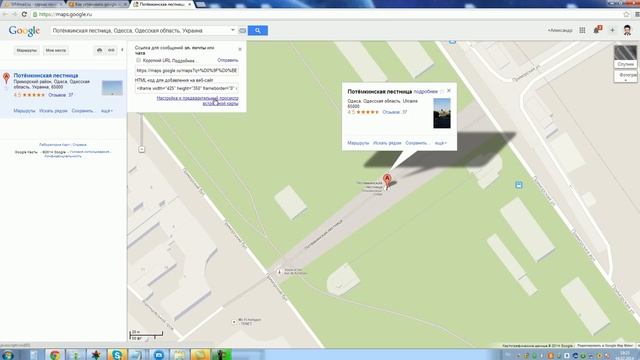Close the link sharing popup
Viewport: 640px width, 360px height.
click(240, 49)
